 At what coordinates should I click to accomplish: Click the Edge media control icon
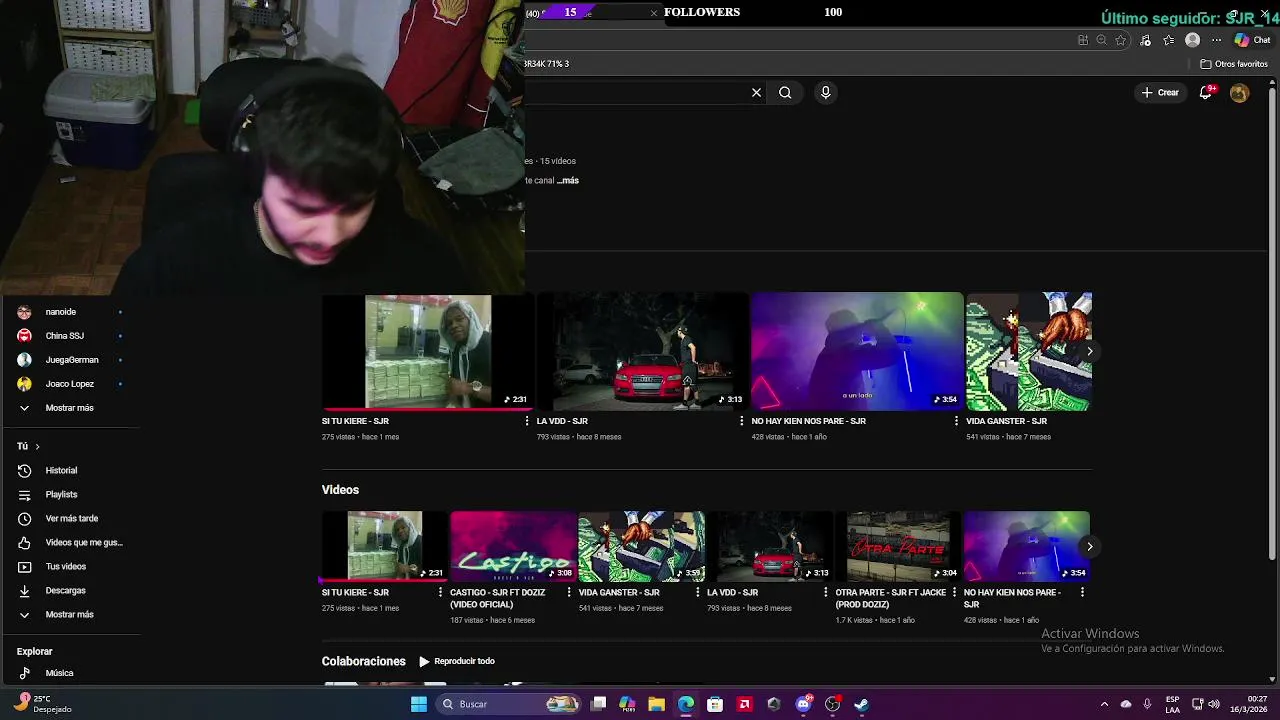coord(1145,40)
